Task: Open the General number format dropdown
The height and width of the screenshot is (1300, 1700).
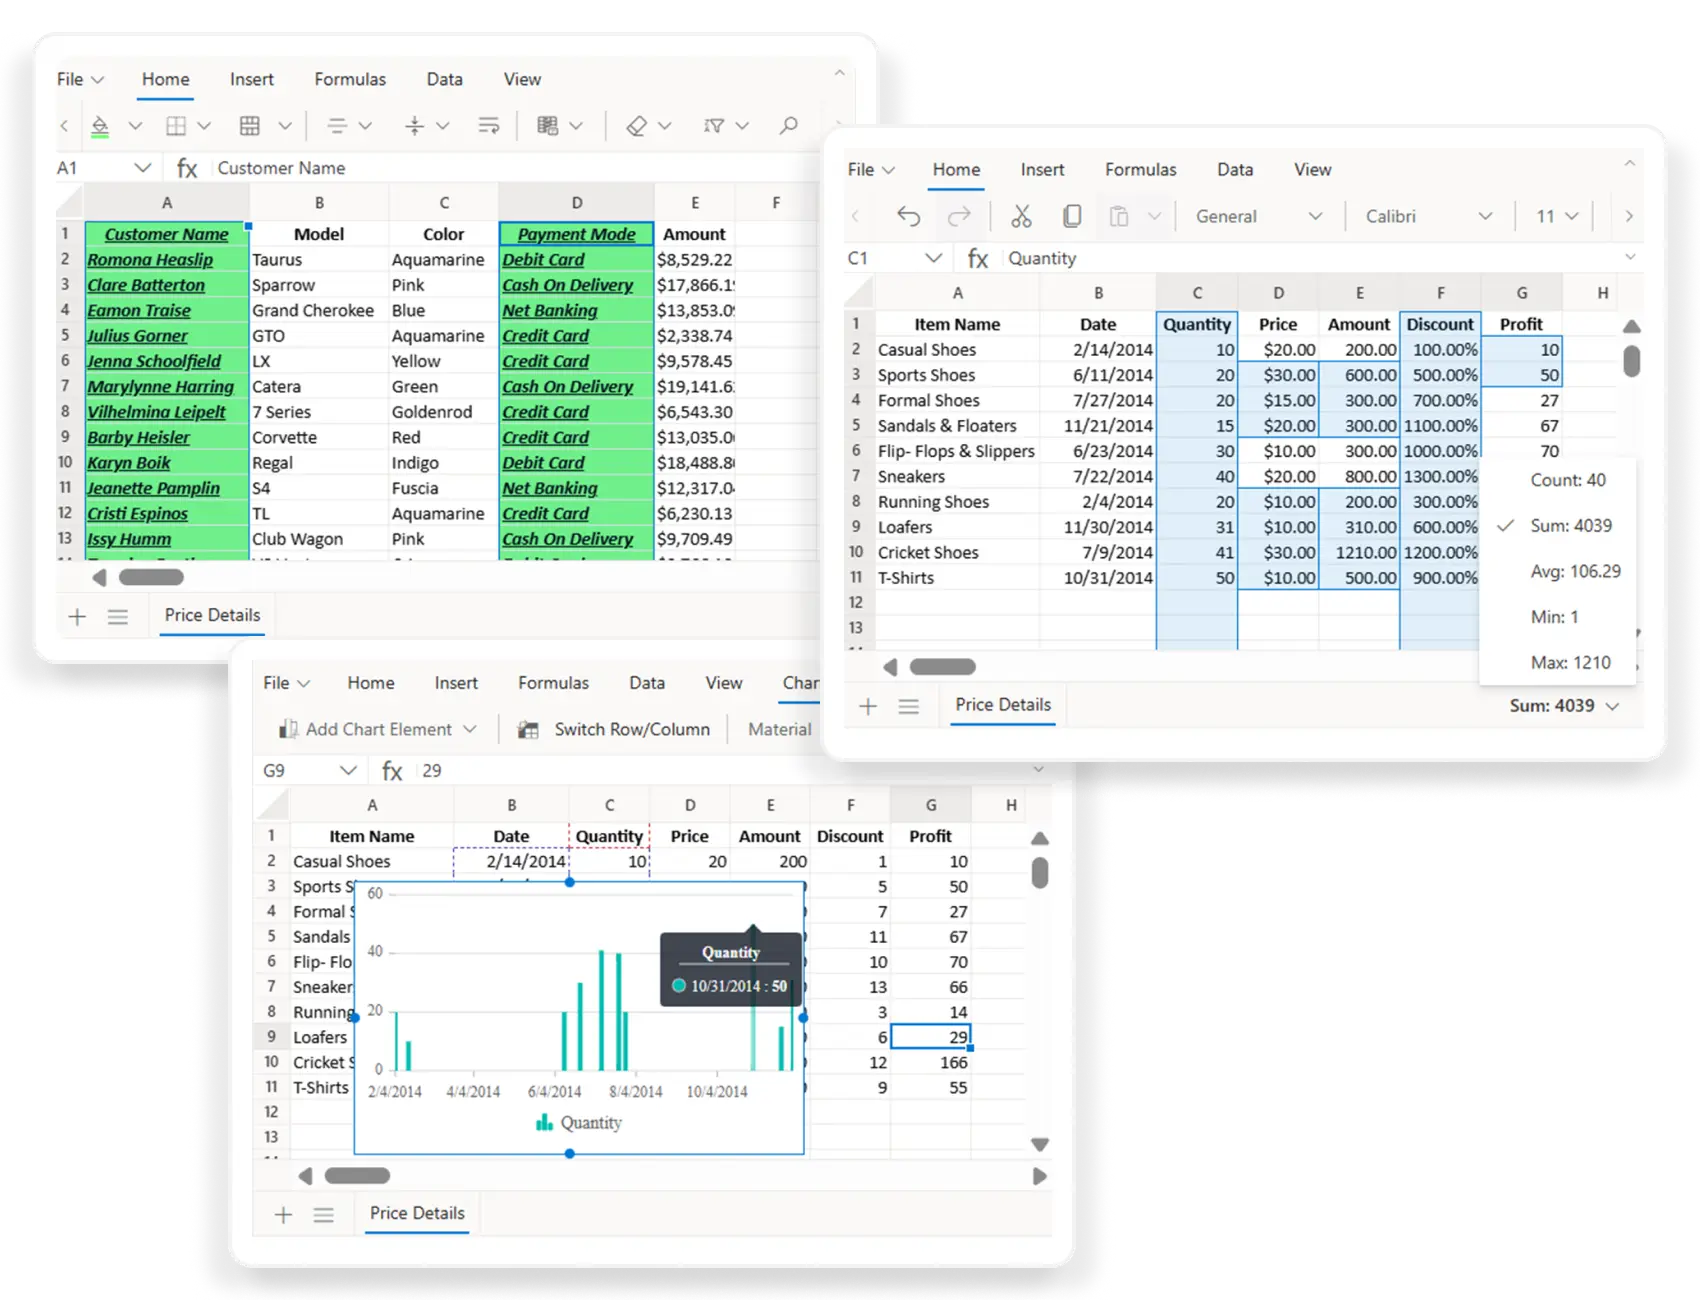Action: click(1258, 216)
